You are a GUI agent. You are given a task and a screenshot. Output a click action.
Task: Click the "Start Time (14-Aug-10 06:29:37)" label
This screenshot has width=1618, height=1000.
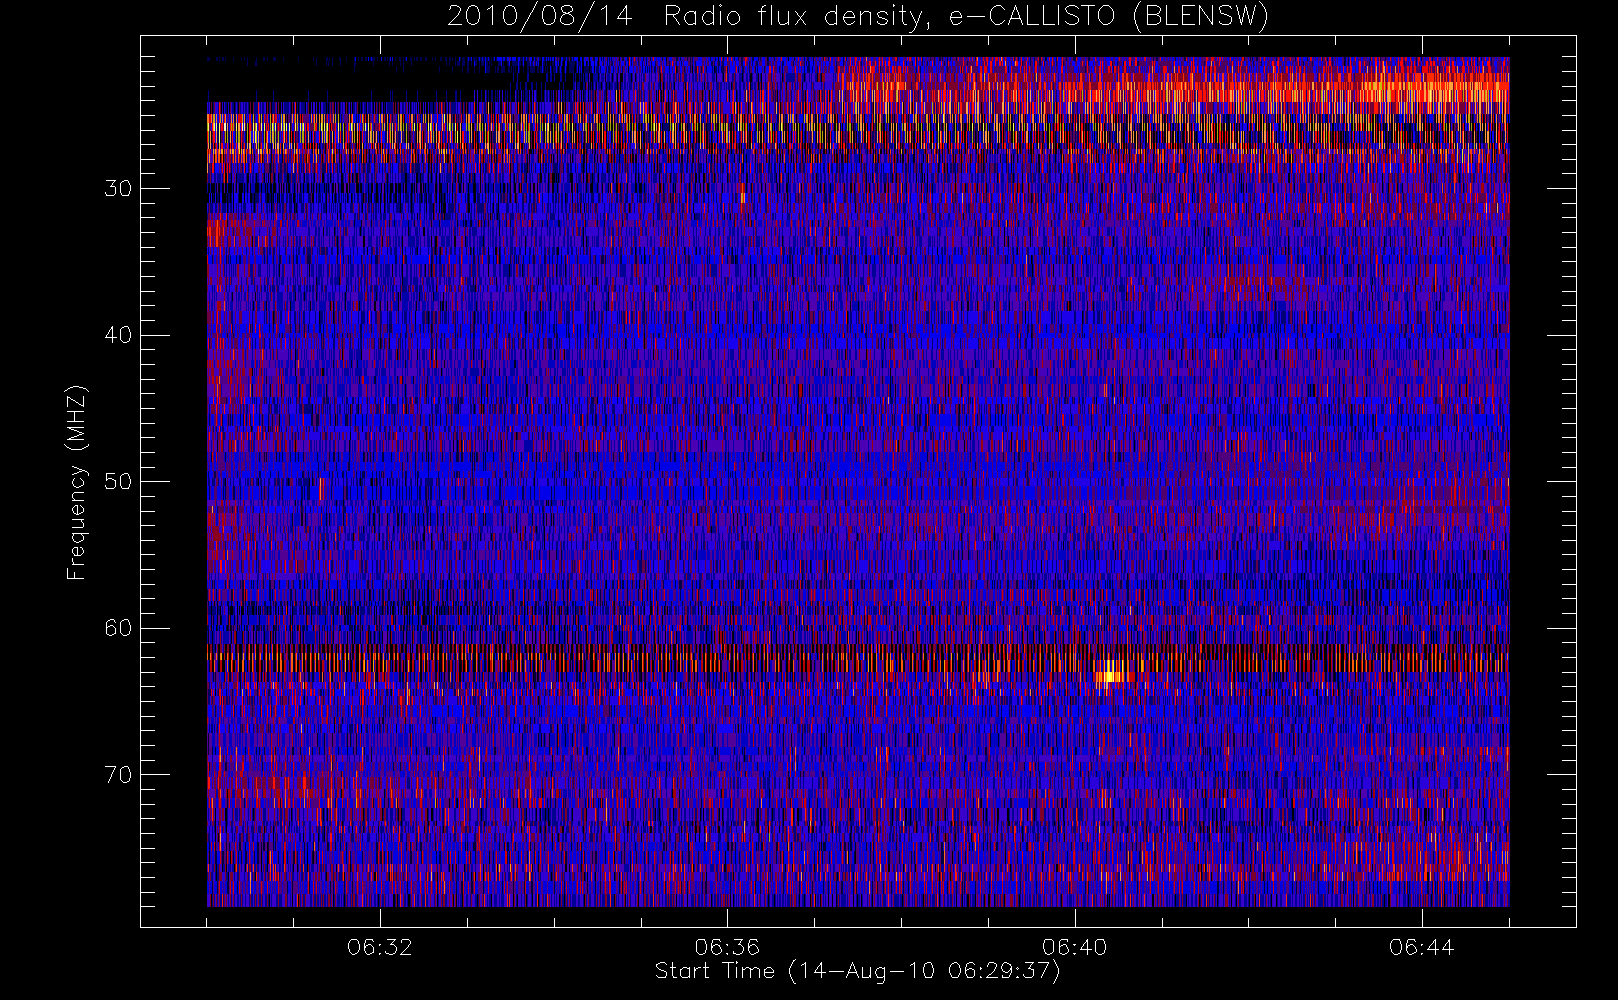(x=857, y=971)
